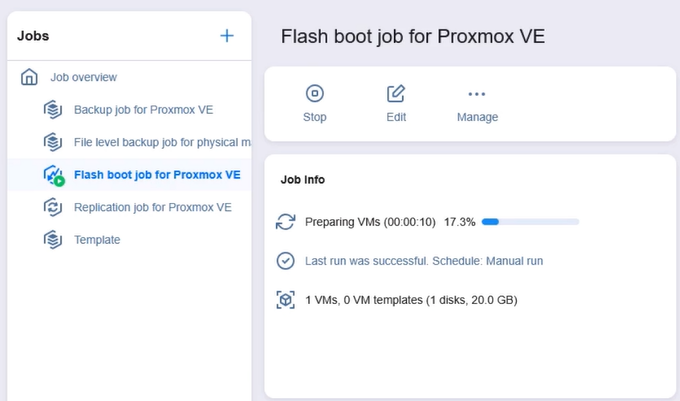Click the last run successful checkmark icon
Viewport: 680px width, 401px height.
tap(286, 261)
